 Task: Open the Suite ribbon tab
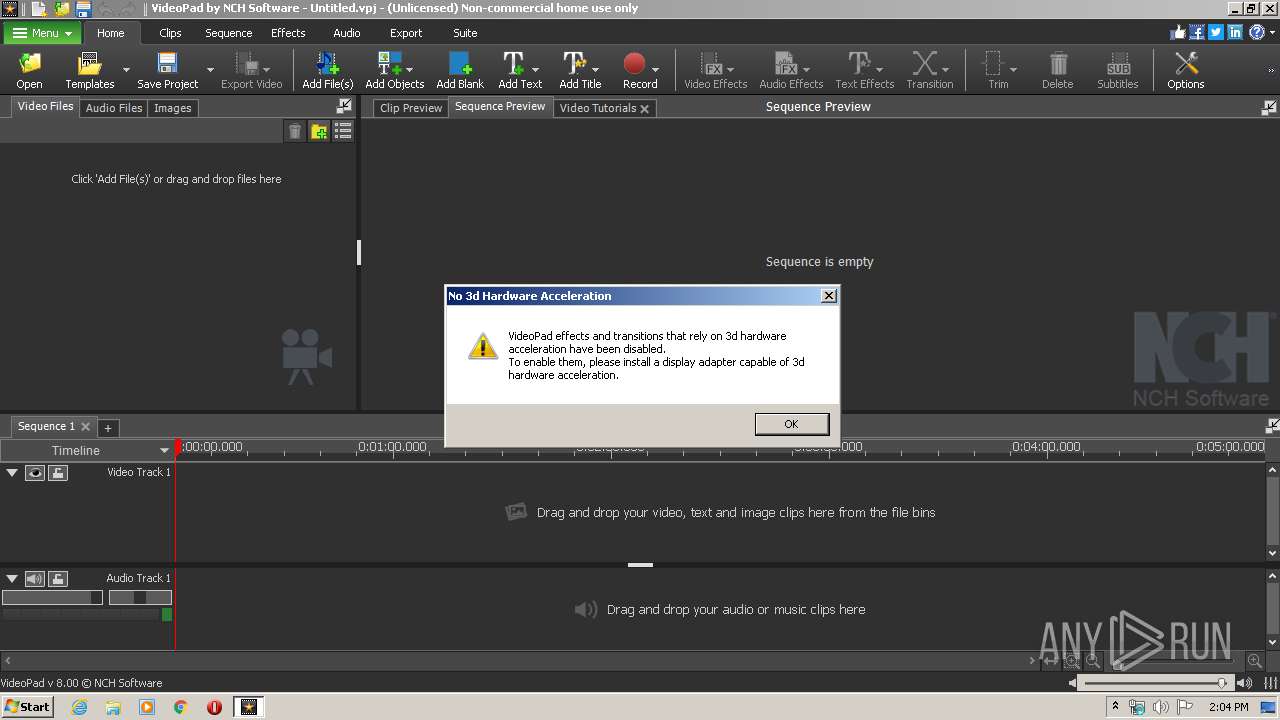point(465,33)
